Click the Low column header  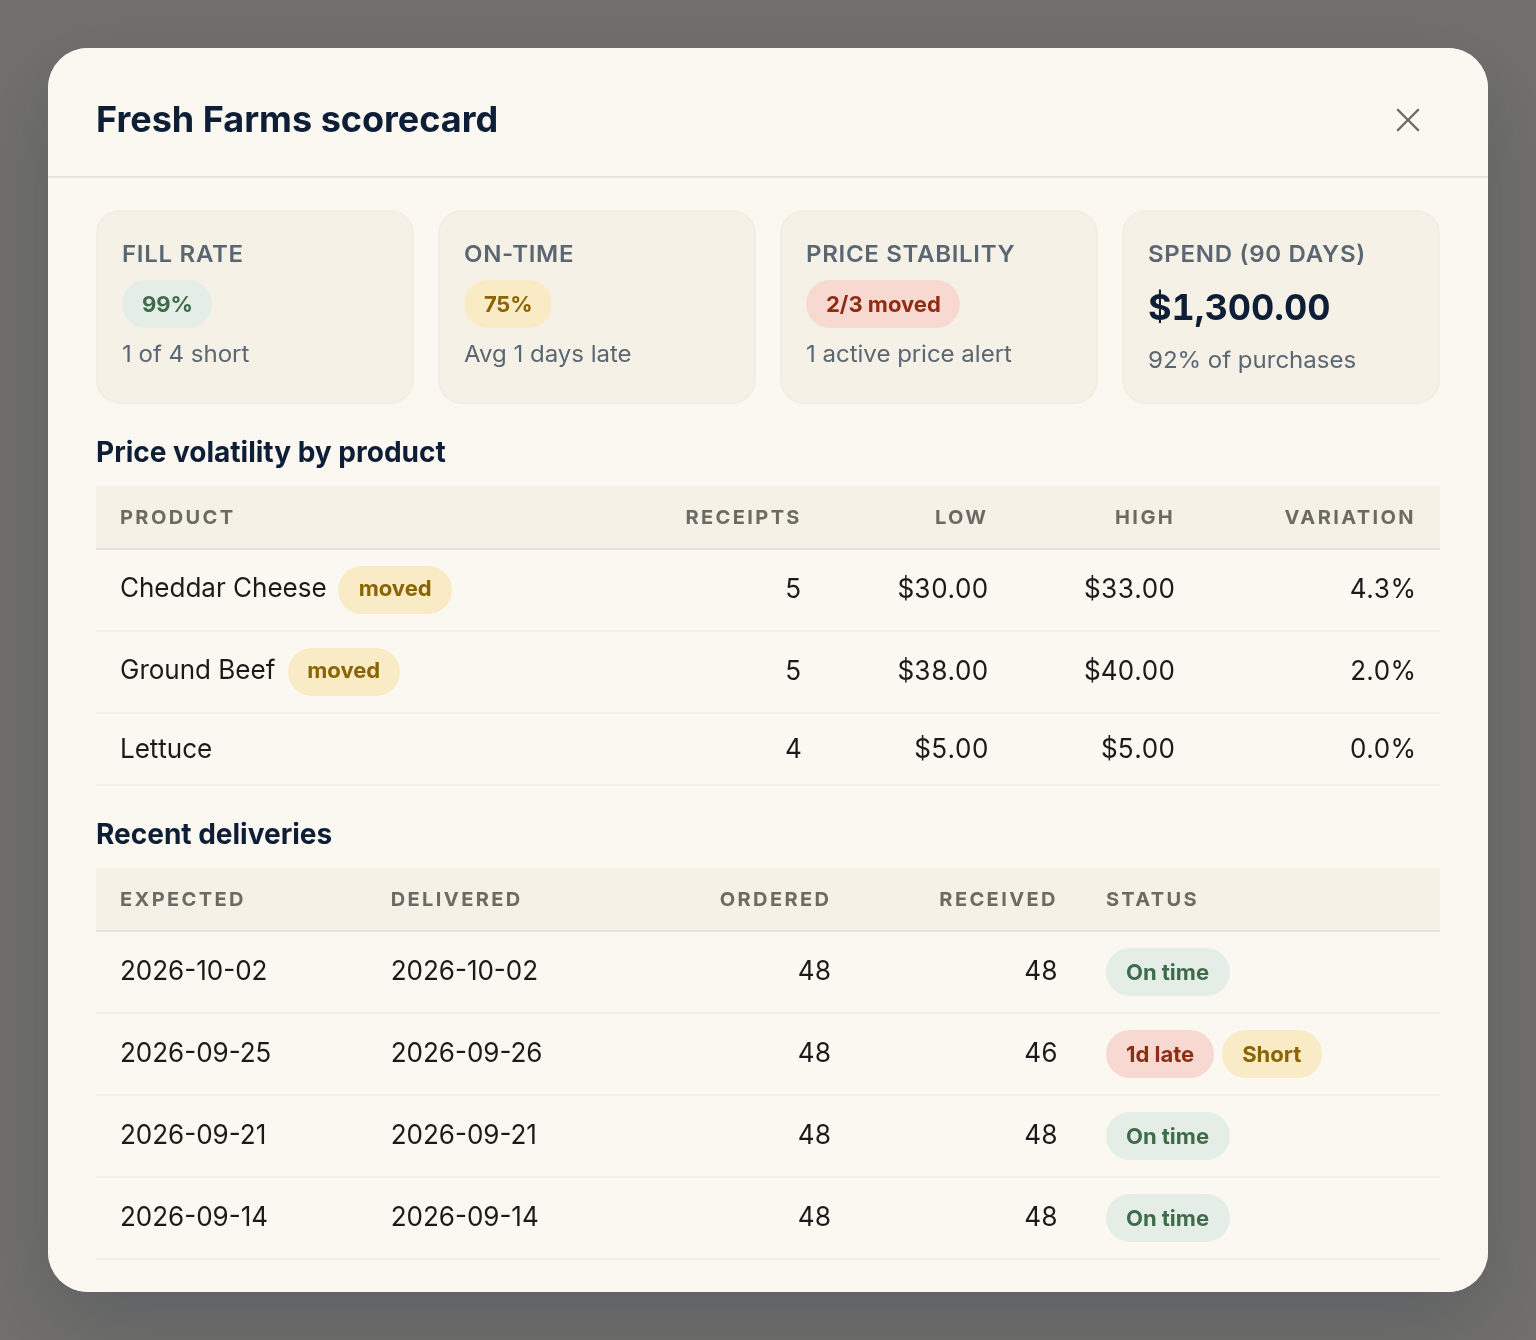coord(961,517)
